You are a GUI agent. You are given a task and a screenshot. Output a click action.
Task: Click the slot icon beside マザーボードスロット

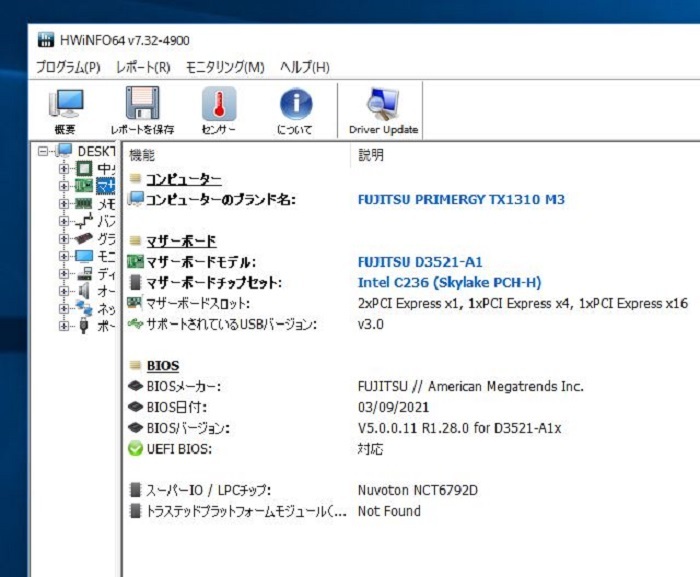135,302
